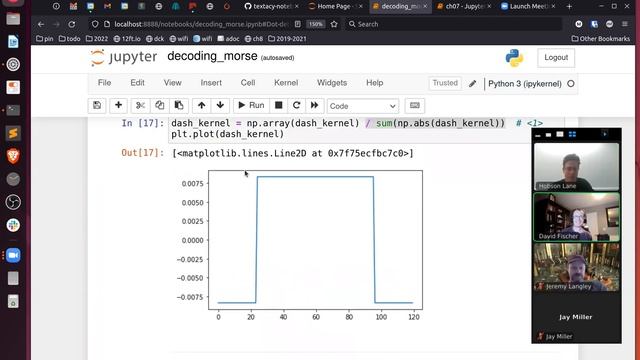Open Sublime Text from the dock

(13, 133)
